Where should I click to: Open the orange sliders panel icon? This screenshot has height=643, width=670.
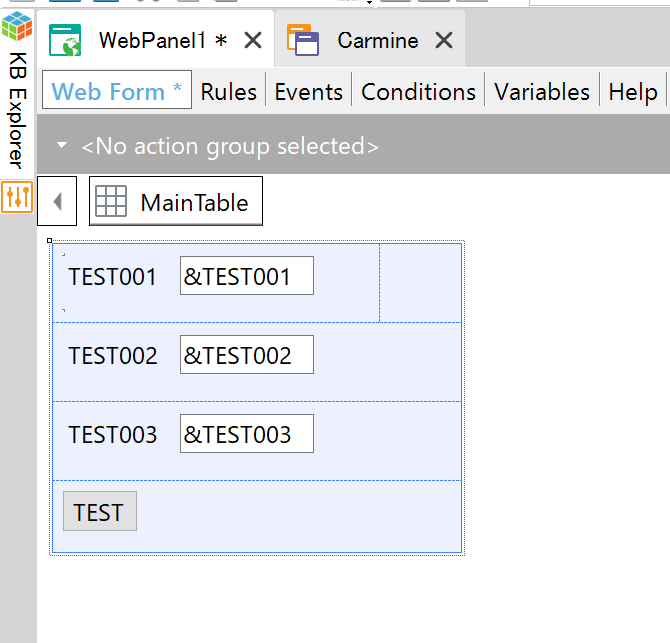[17, 197]
